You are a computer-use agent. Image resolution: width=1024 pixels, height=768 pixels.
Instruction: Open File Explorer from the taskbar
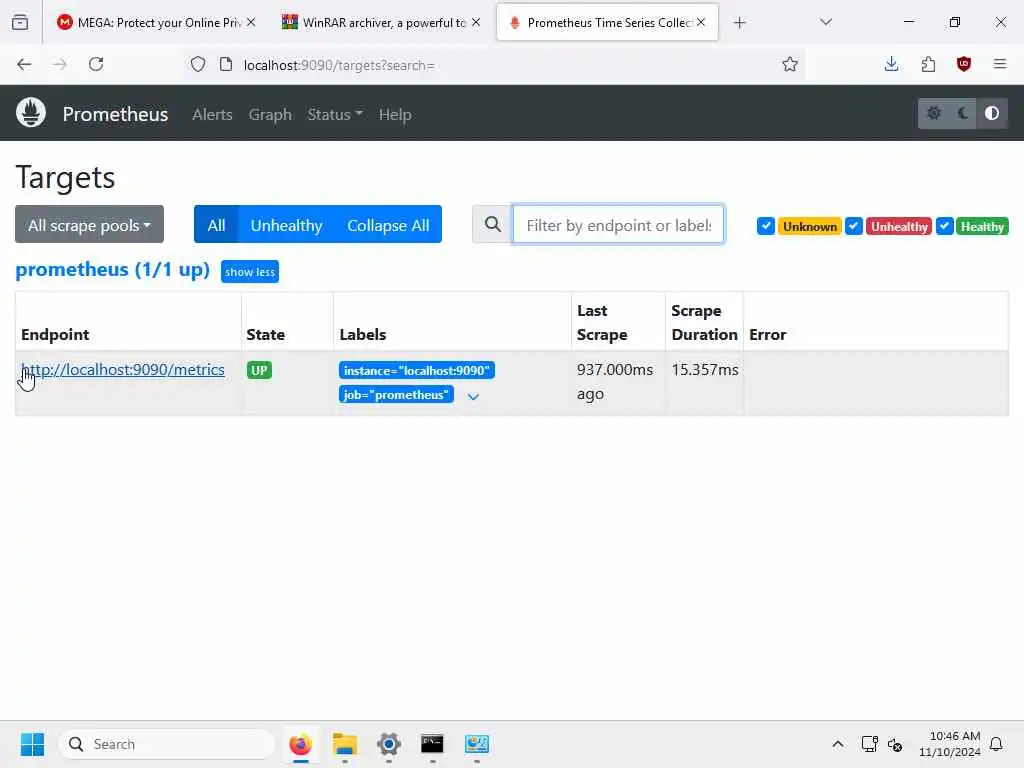click(x=345, y=744)
